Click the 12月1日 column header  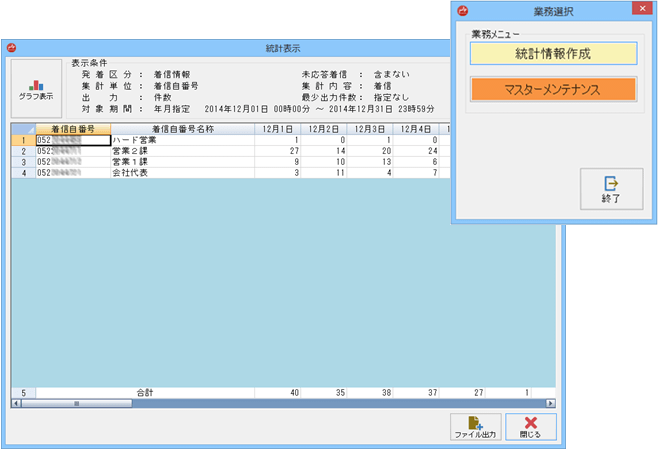click(x=276, y=129)
